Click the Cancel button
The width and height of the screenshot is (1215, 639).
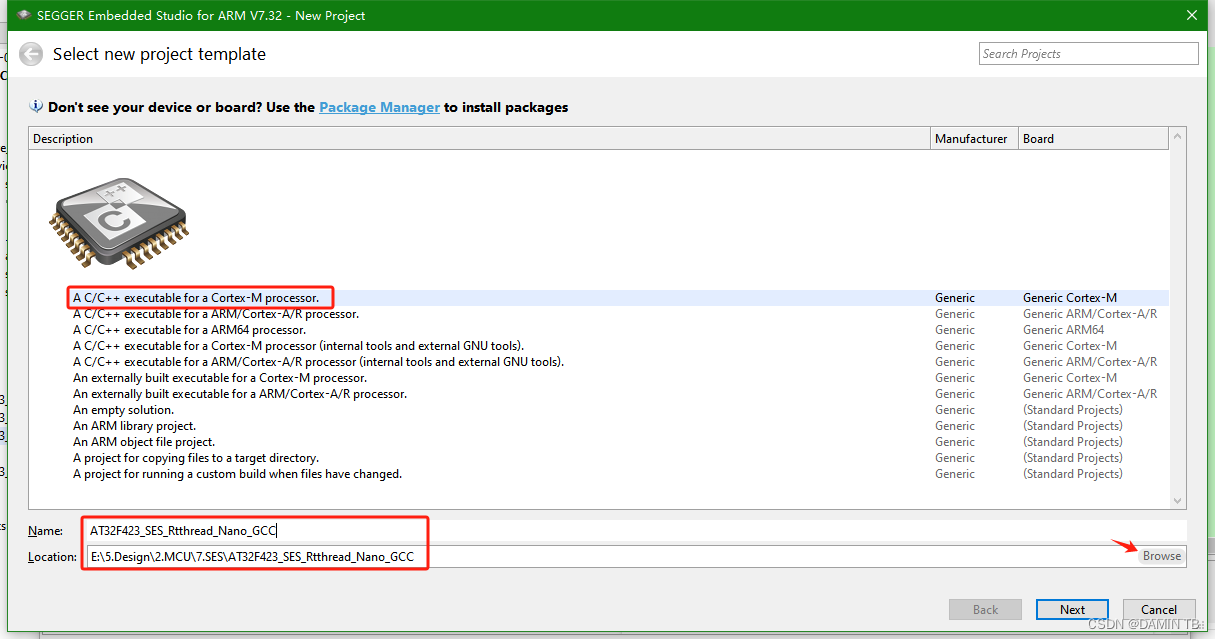pyautogui.click(x=1158, y=609)
